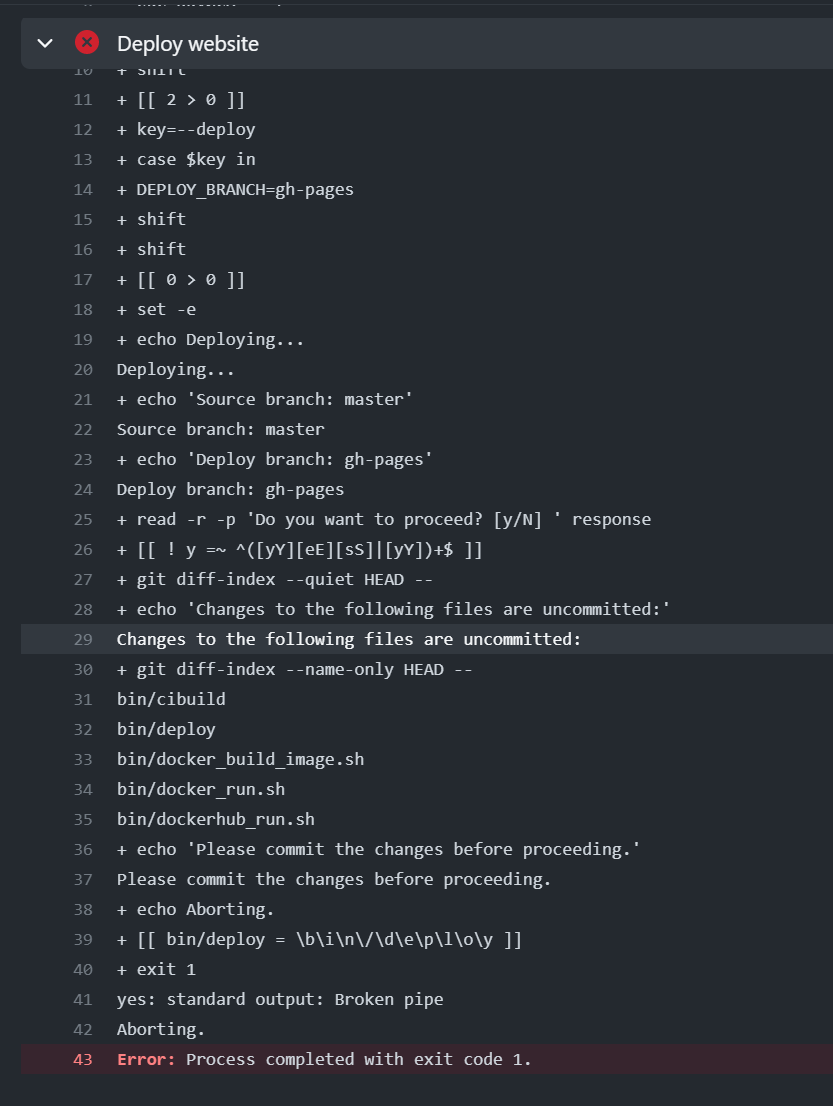This screenshot has height=1106, width=833.
Task: Click line number 14 showing DEPLOY_BRANCH
Action: click(x=82, y=189)
